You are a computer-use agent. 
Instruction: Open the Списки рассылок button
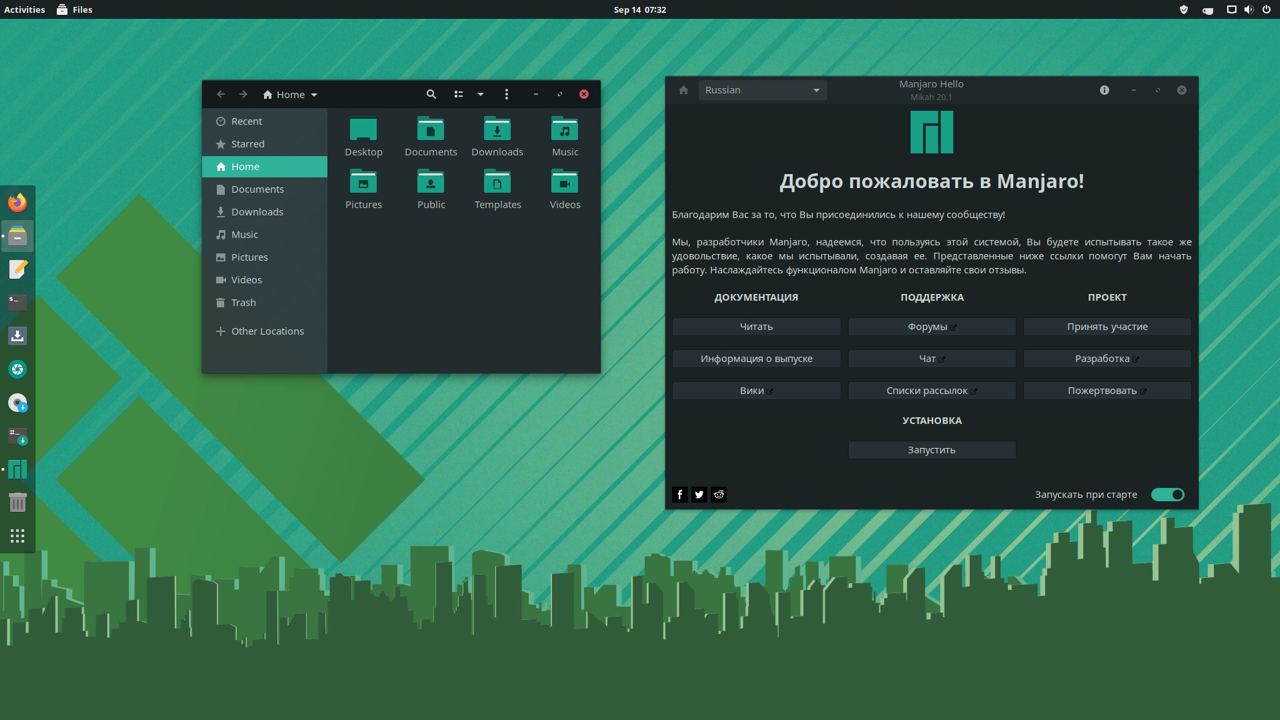(932, 390)
